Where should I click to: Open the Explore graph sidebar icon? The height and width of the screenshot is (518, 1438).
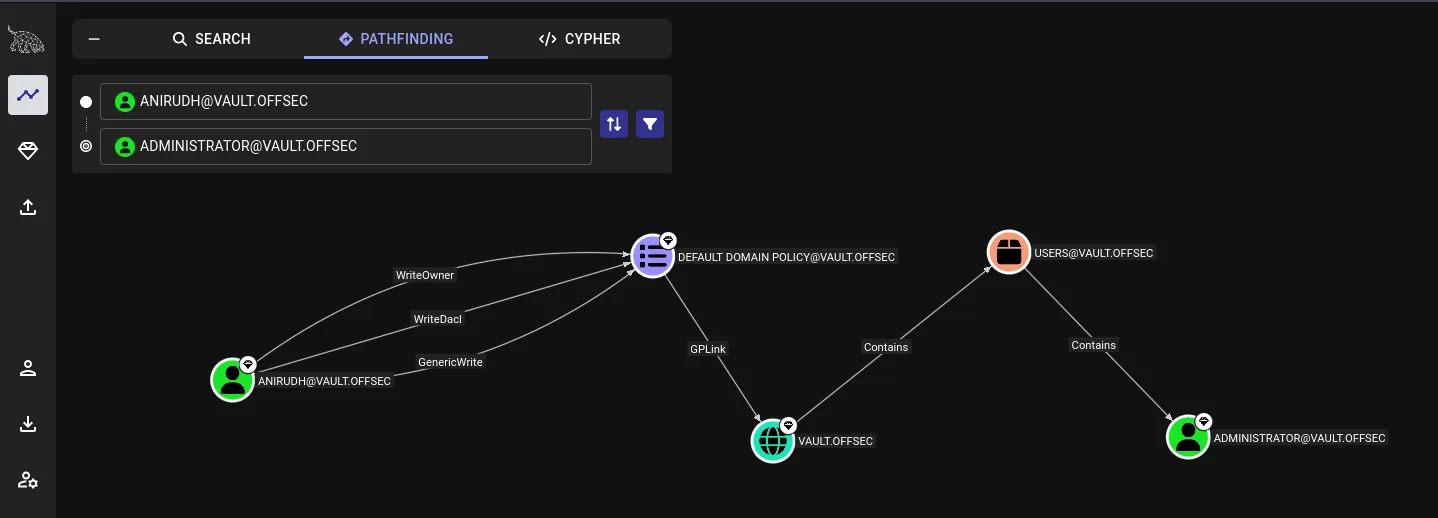click(x=28, y=95)
